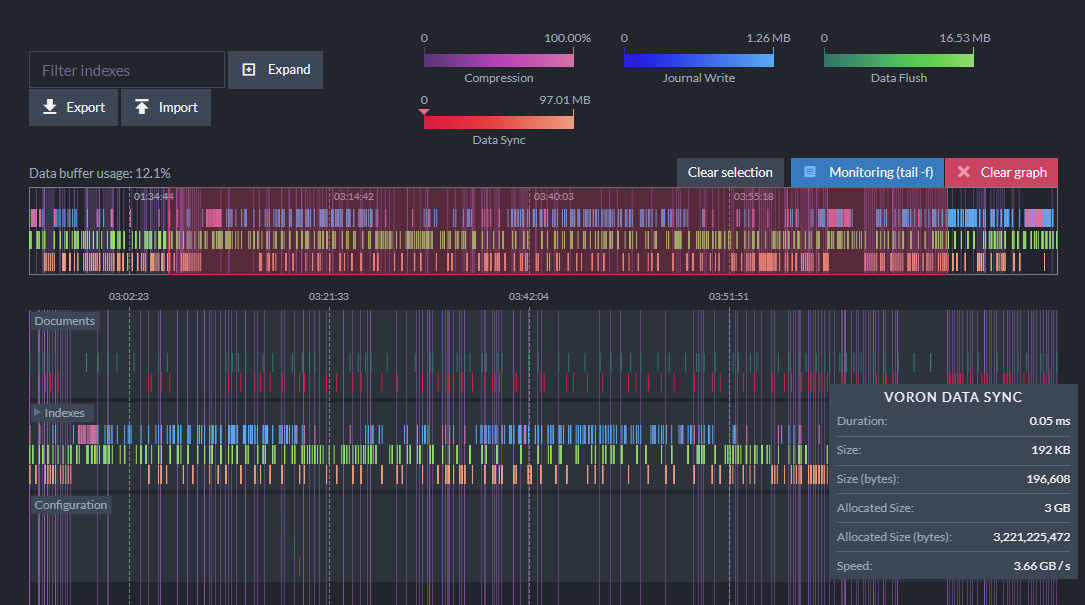1085x605 pixels.
Task: Select the Configuration track label
Action: [71, 505]
